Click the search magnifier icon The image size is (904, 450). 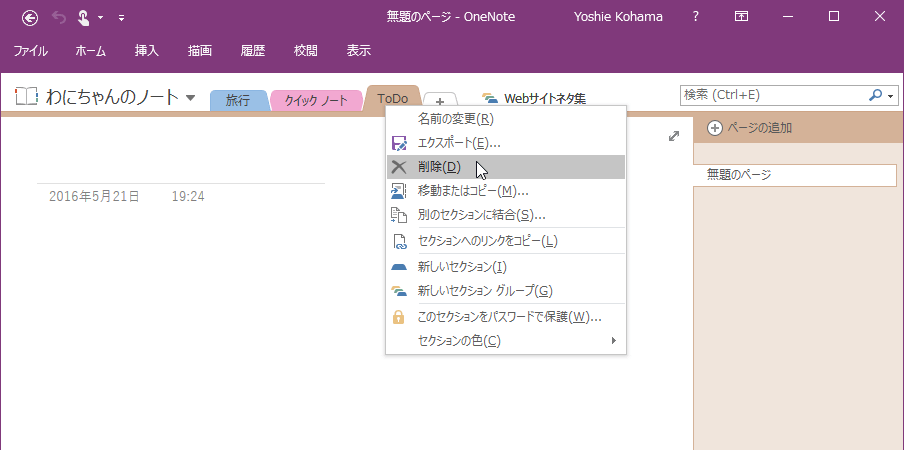click(x=876, y=95)
